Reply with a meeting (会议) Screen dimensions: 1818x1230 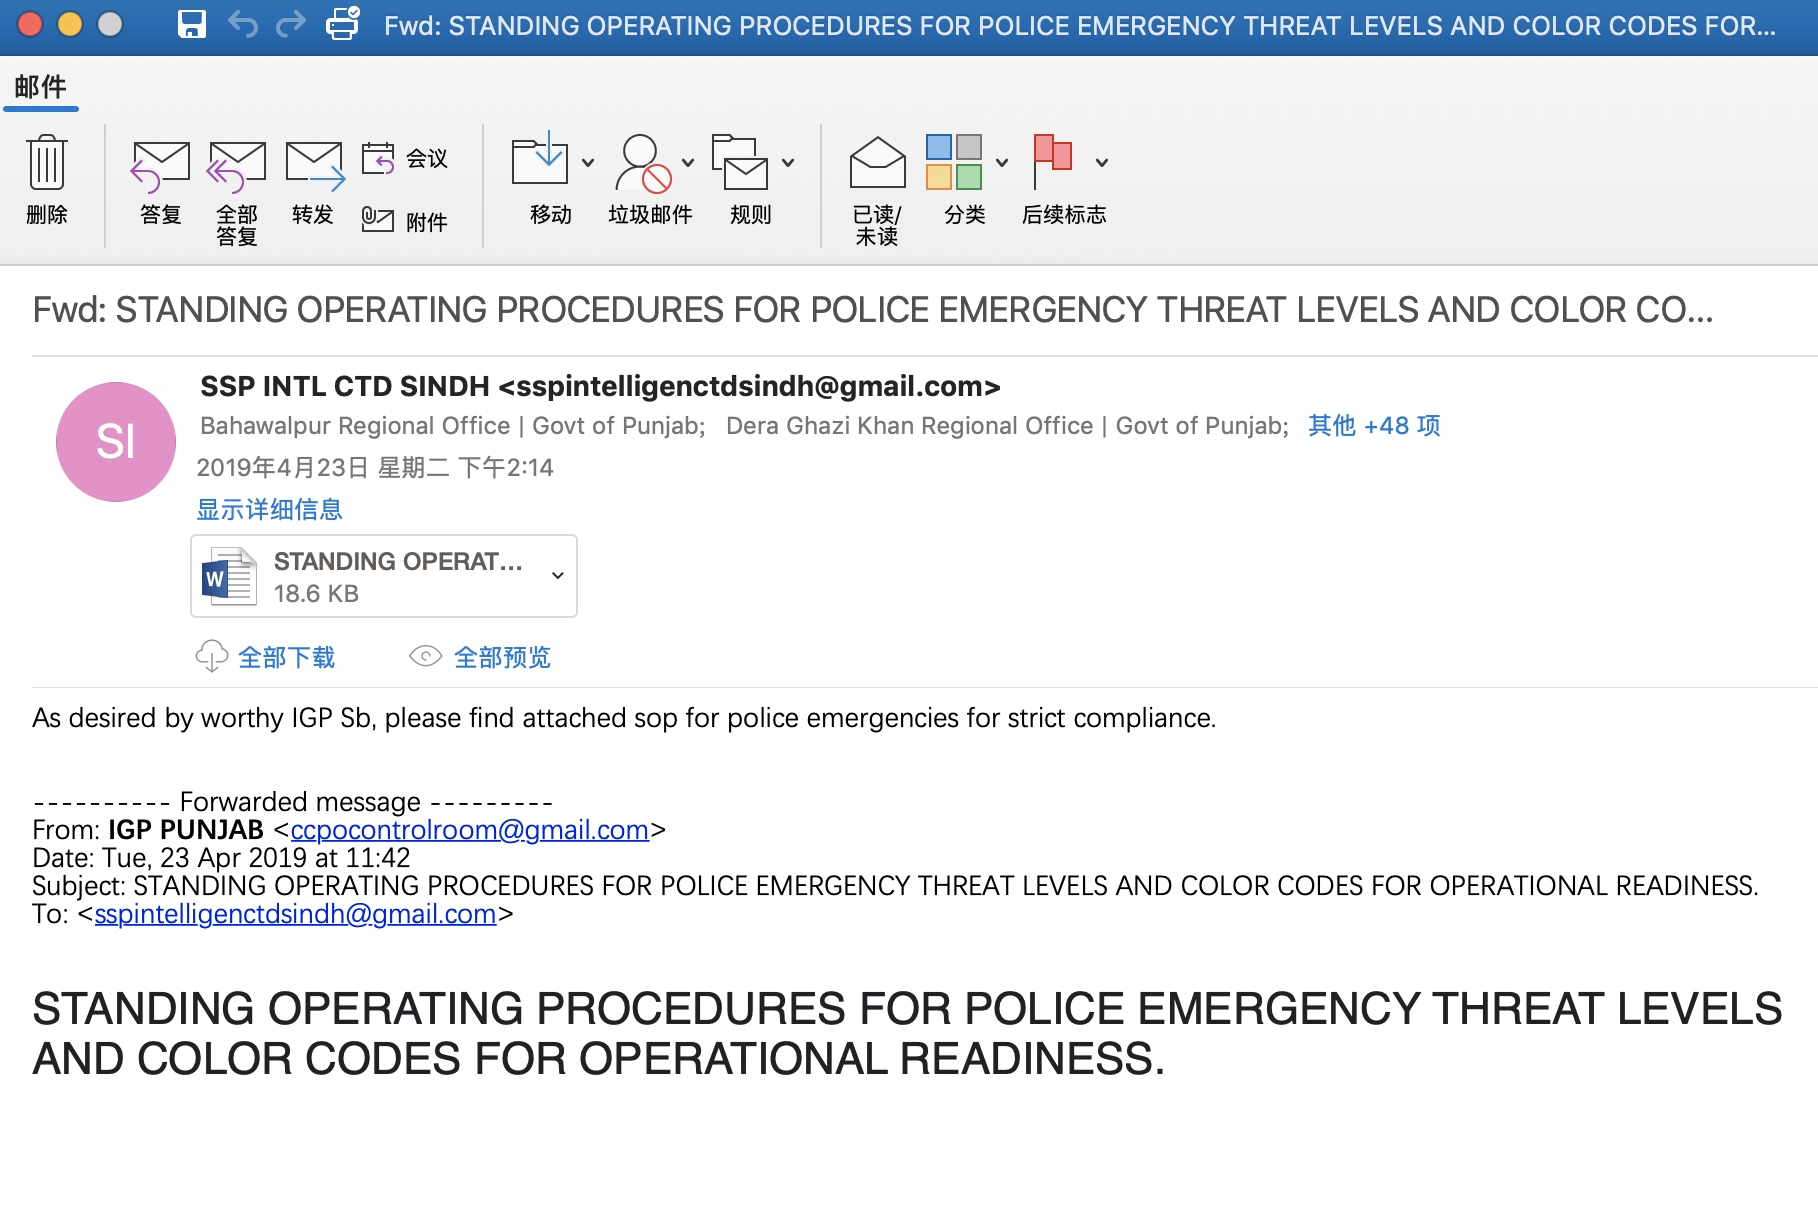pos(405,158)
